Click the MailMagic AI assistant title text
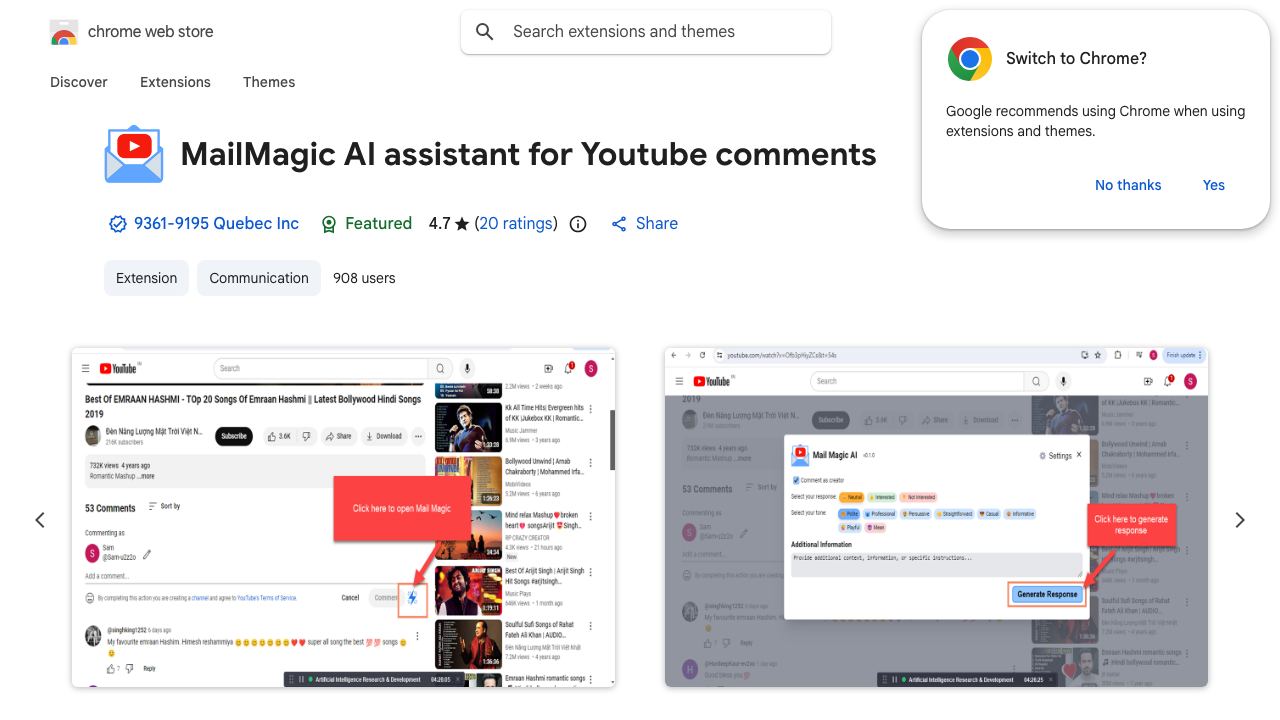 528,154
